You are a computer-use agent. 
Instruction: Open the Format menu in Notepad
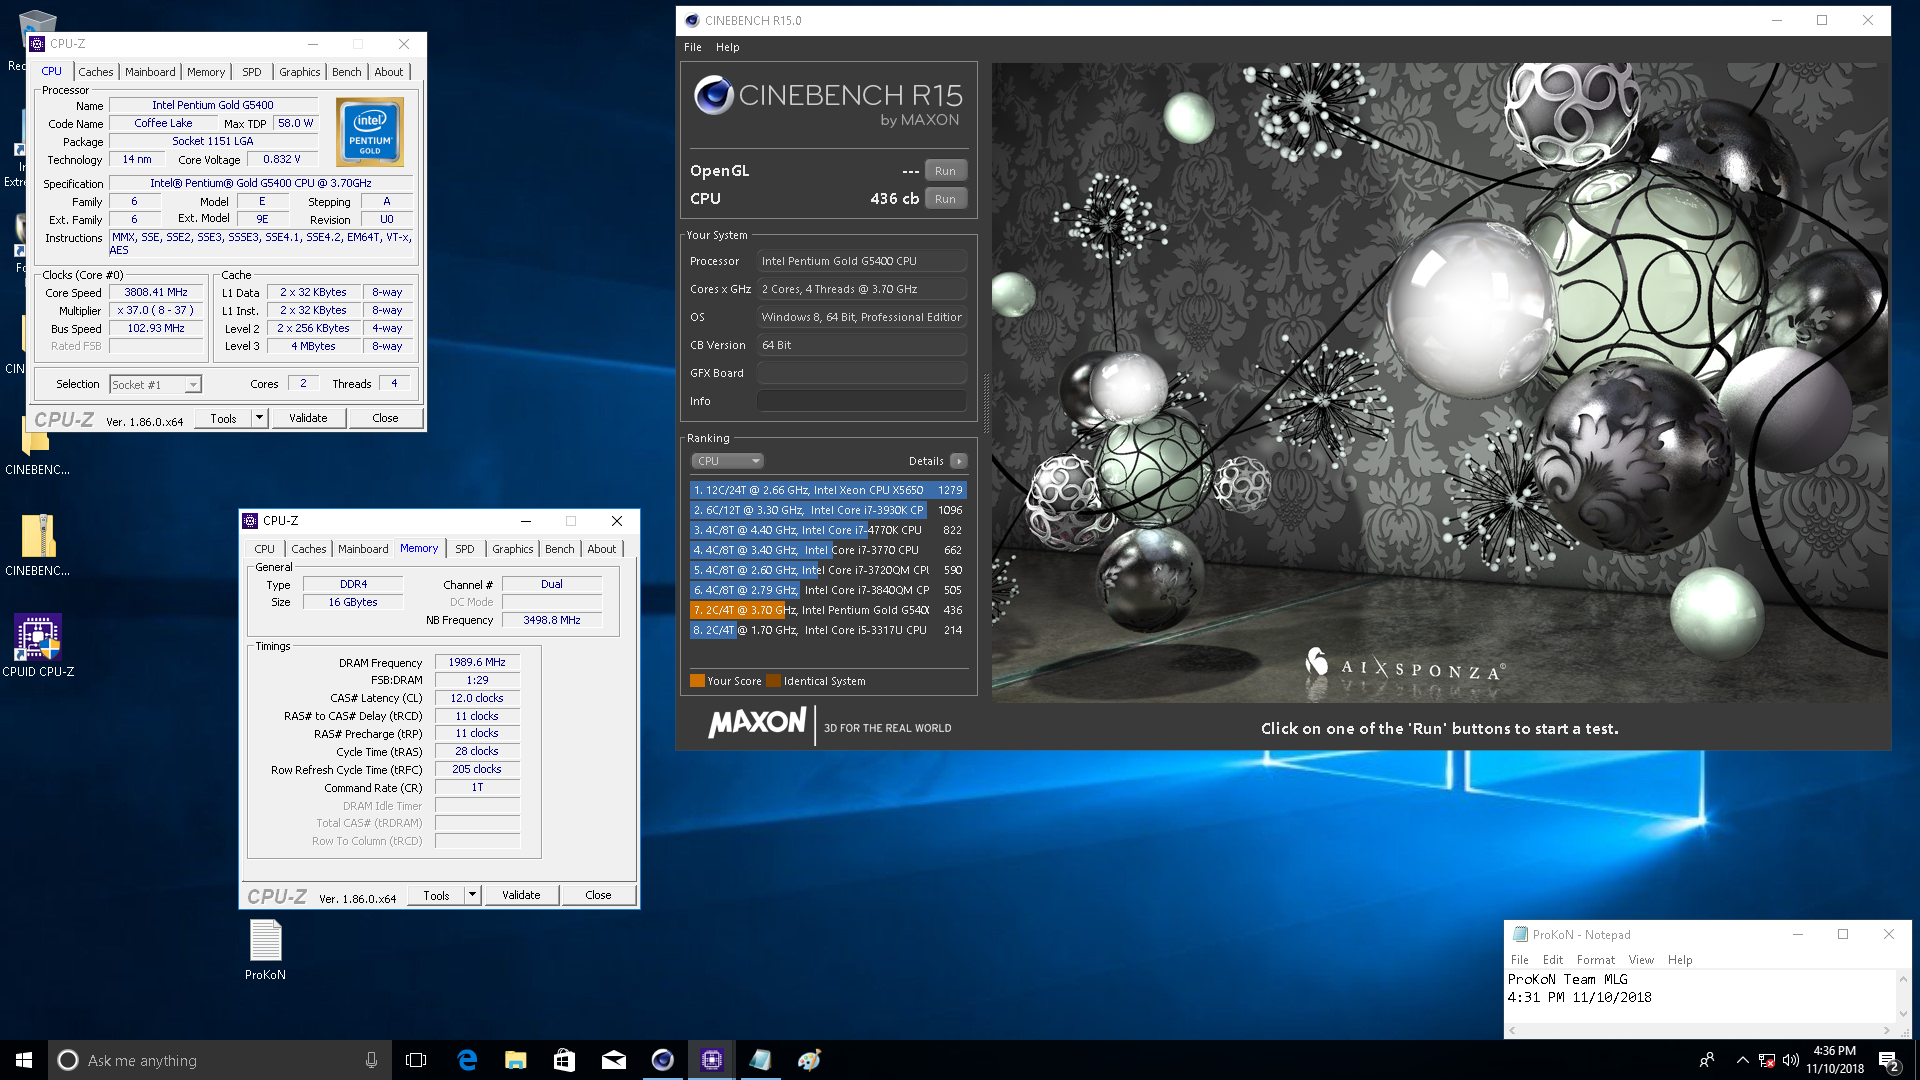[x=1596, y=960]
